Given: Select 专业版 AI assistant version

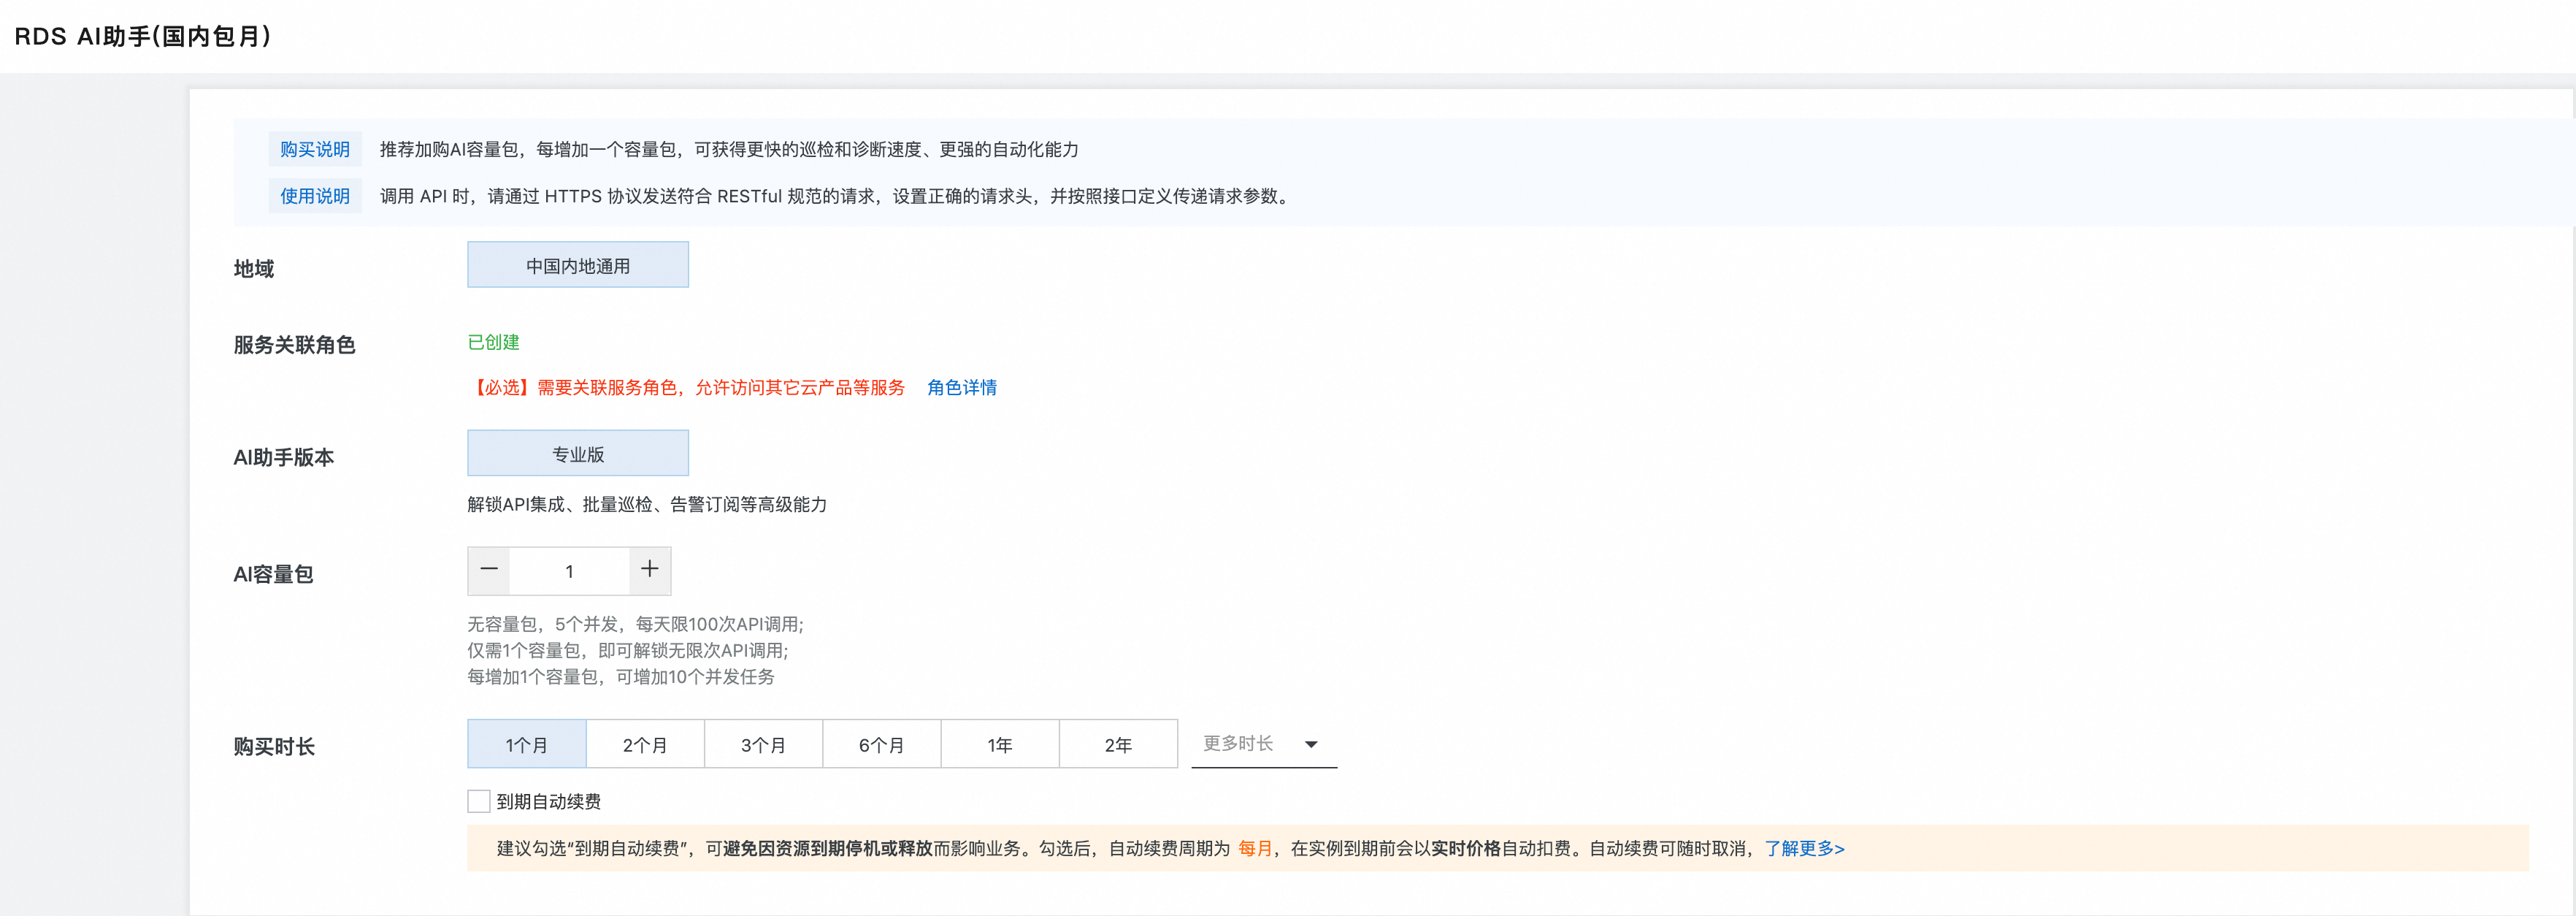Looking at the screenshot, I should pyautogui.click(x=578, y=454).
